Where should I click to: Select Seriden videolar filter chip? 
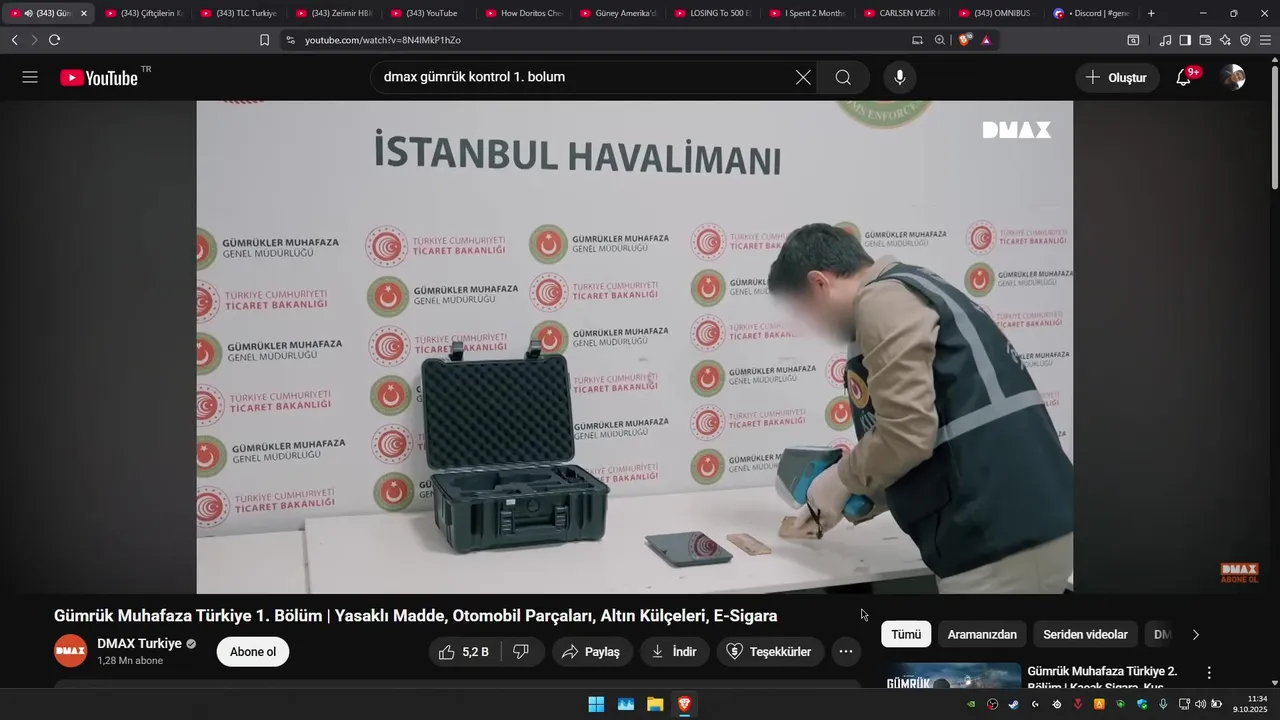[1085, 634]
